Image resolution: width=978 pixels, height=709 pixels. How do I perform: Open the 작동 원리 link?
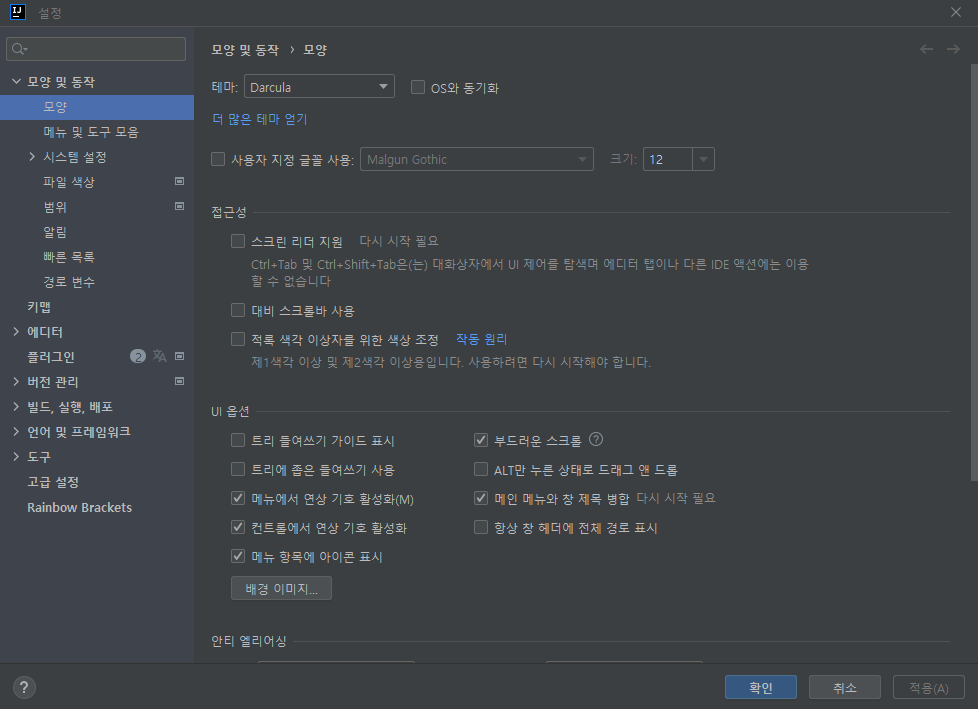(x=481, y=339)
